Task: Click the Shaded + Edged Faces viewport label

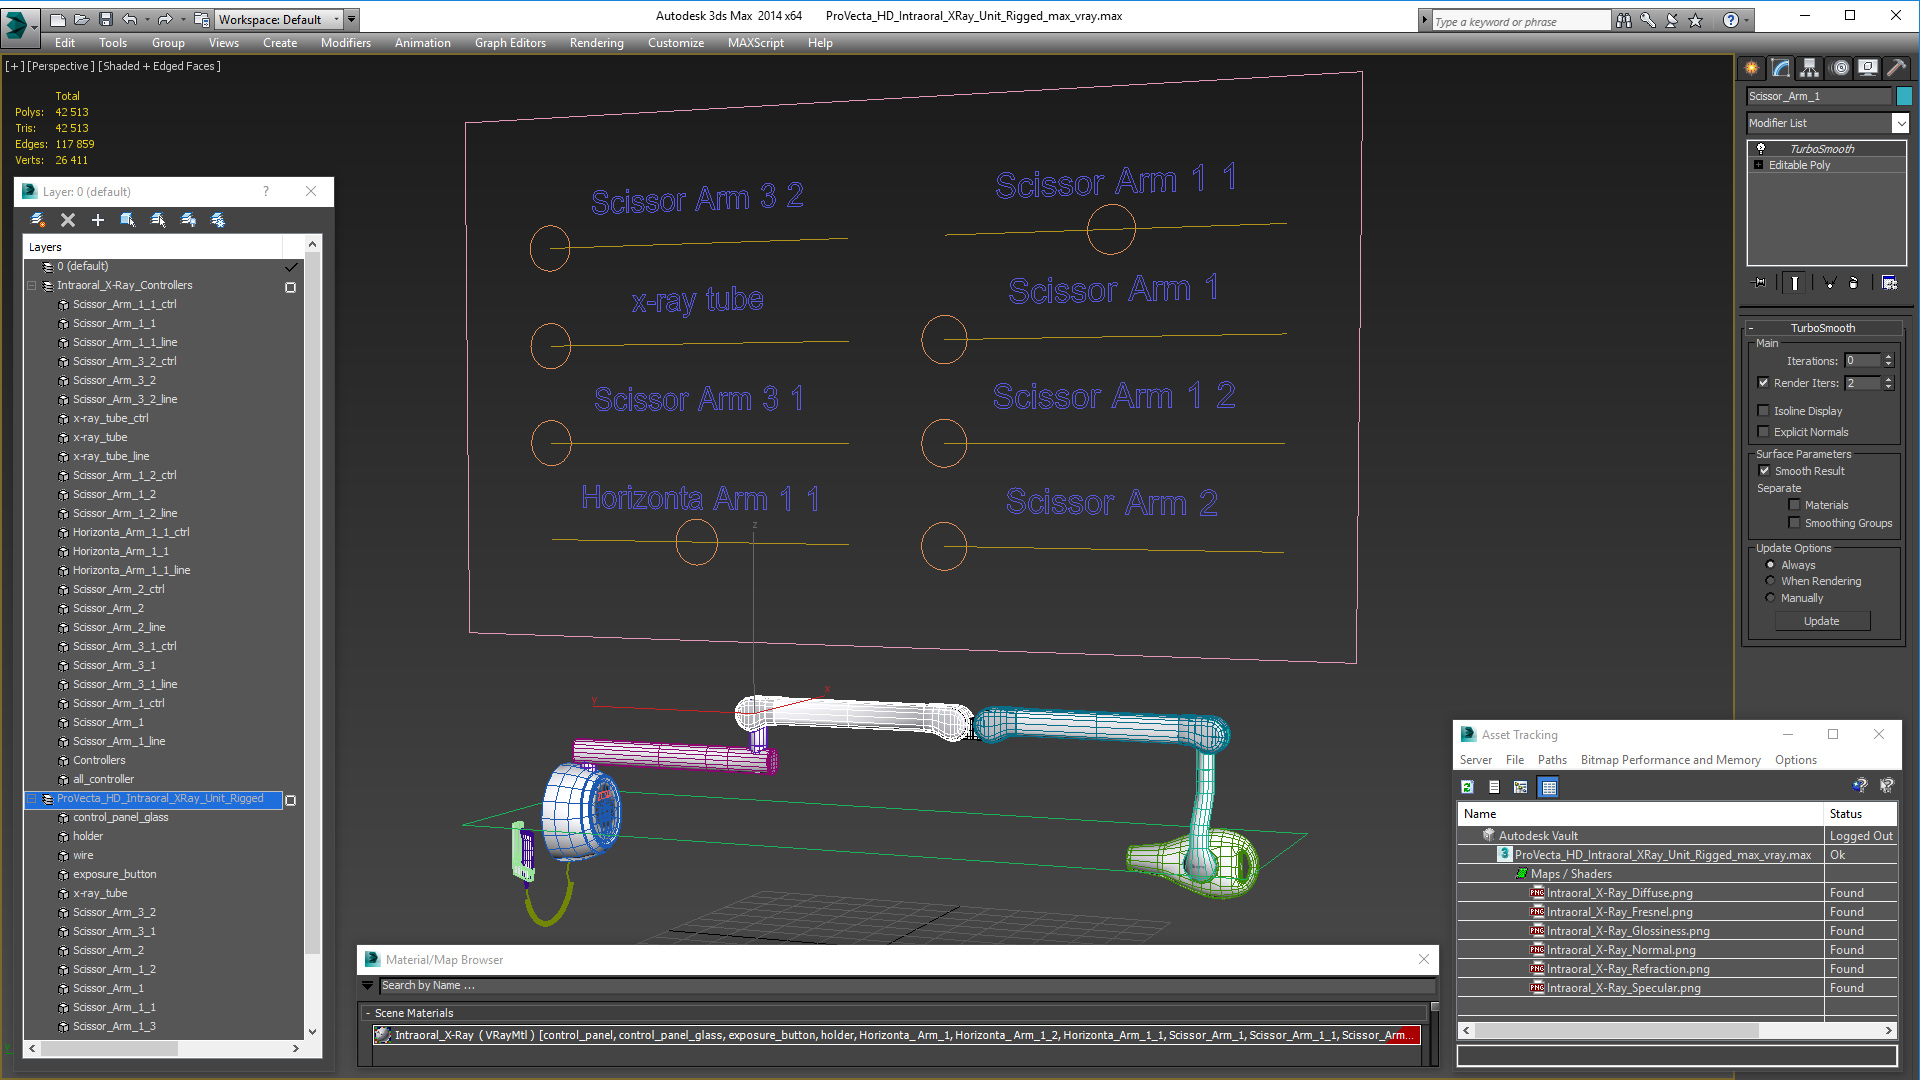Action: click(159, 66)
